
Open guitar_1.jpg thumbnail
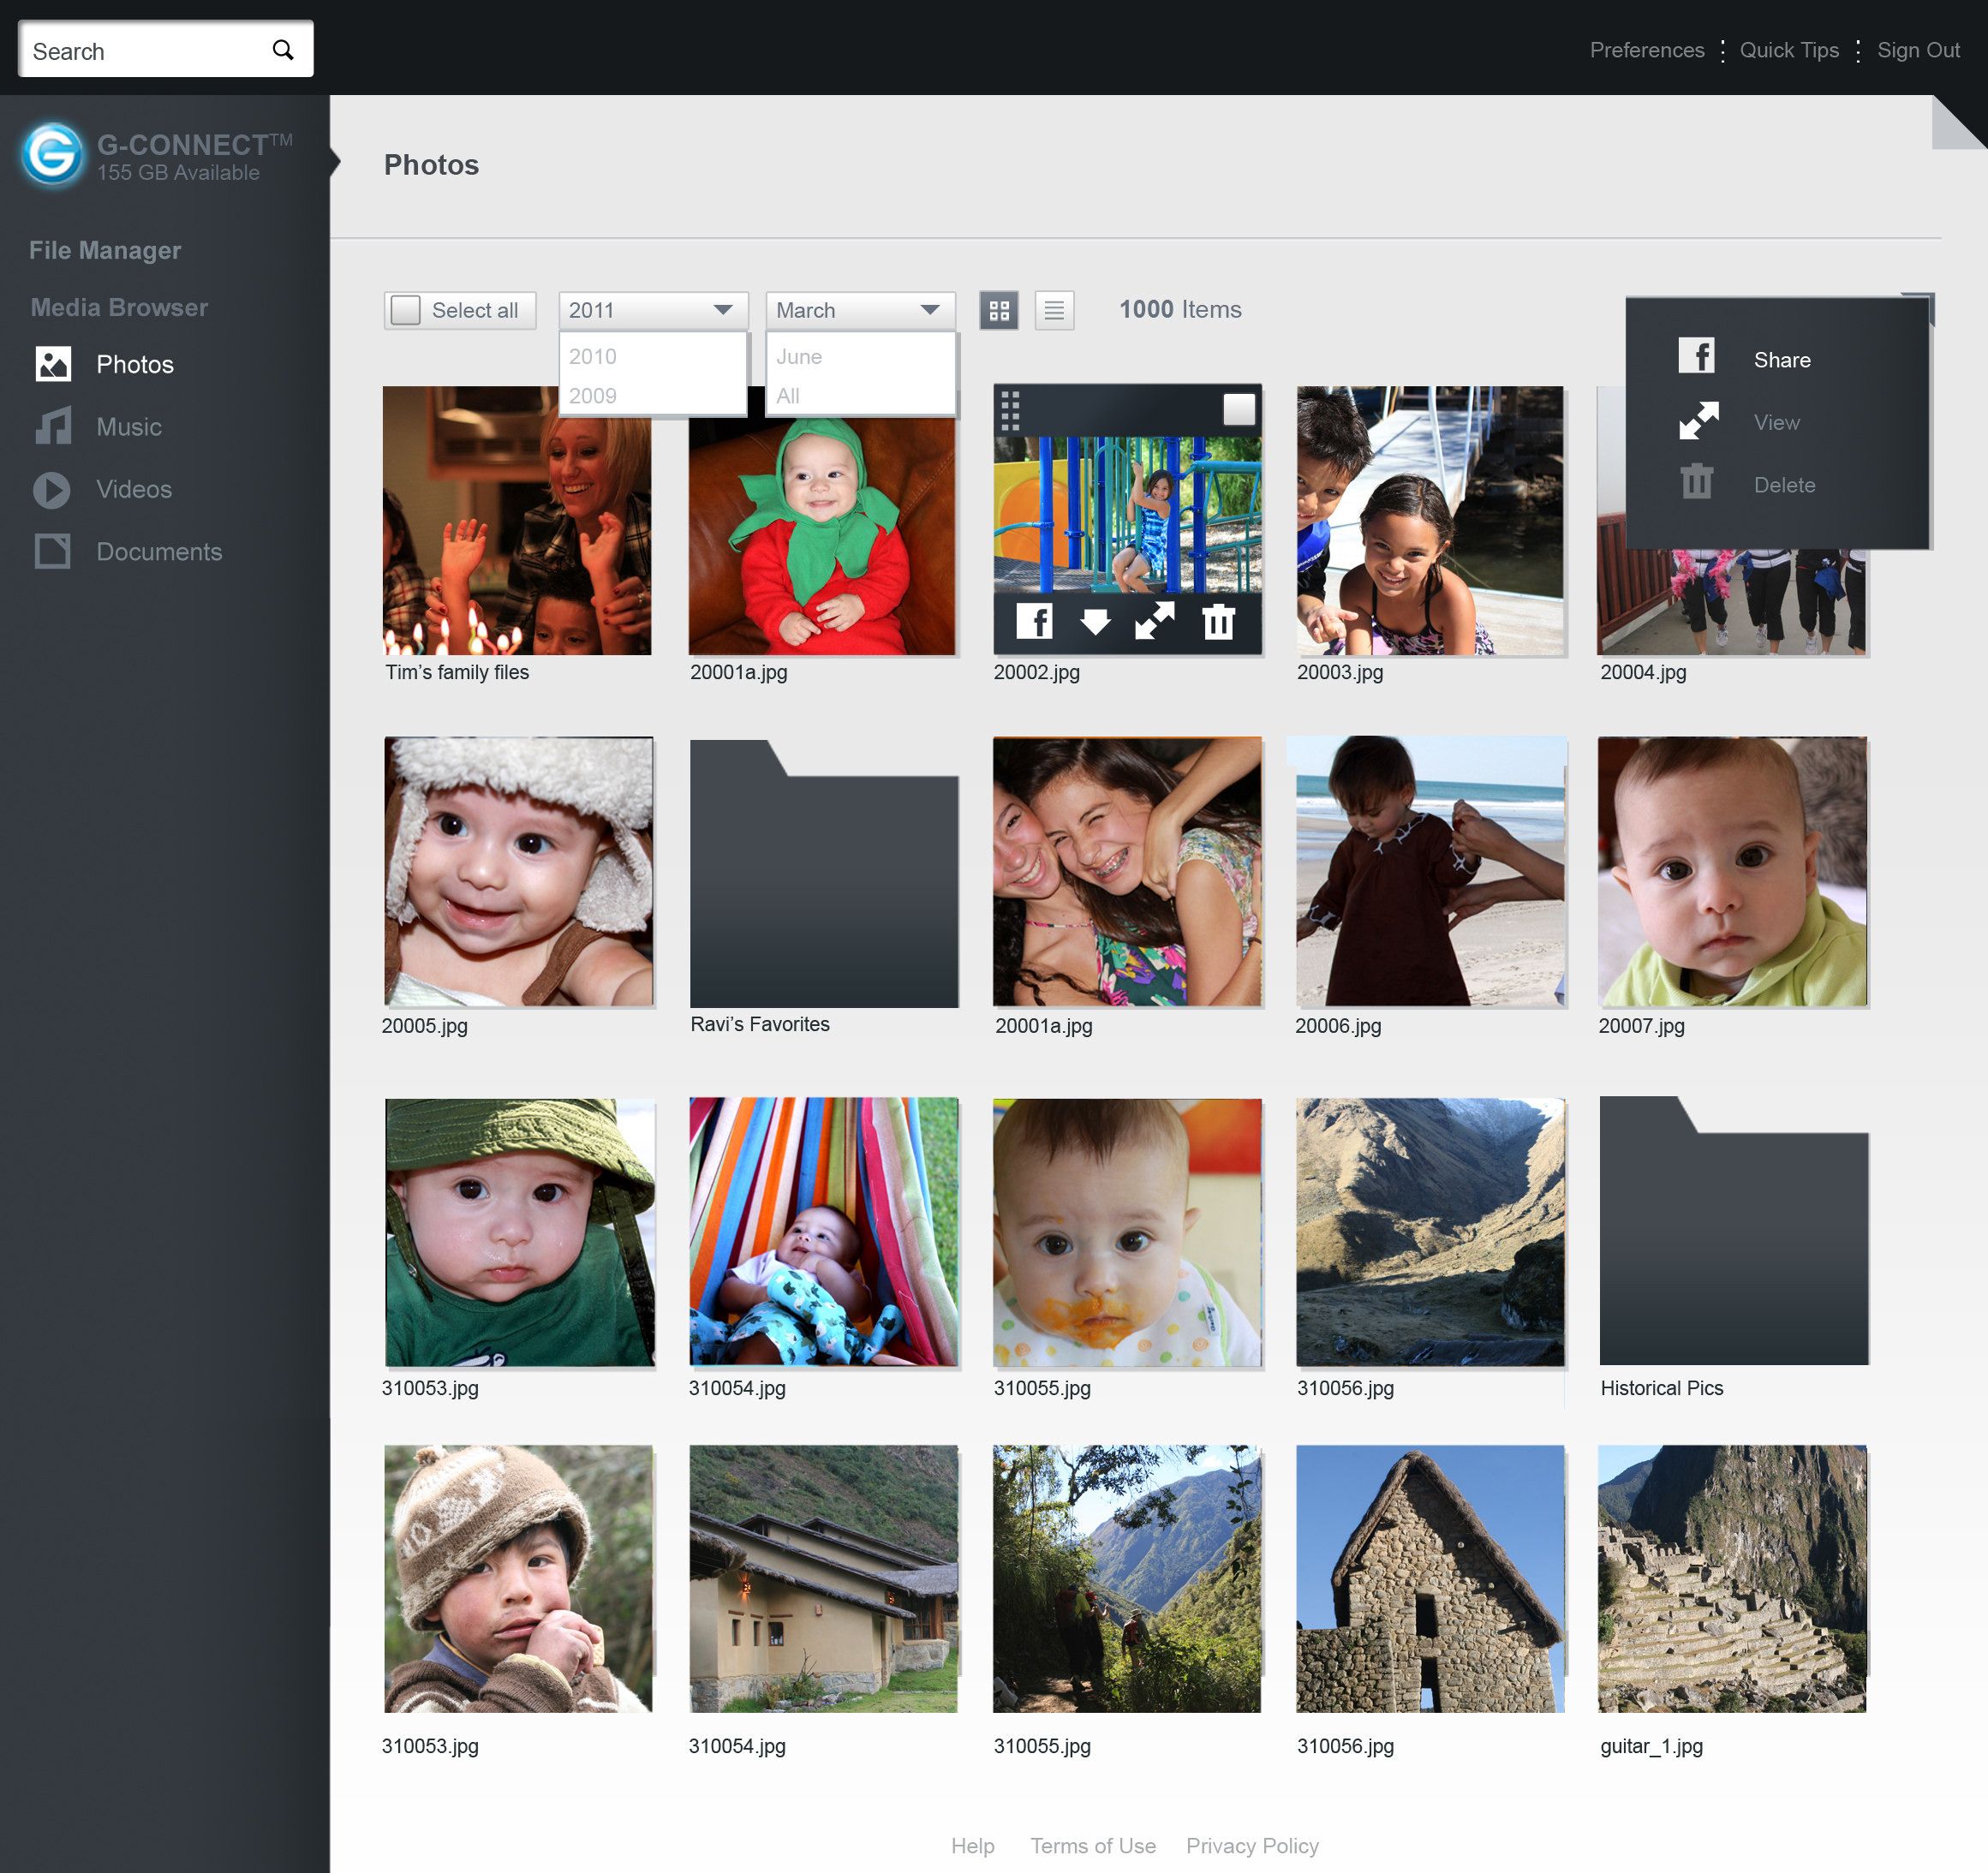click(1731, 1578)
